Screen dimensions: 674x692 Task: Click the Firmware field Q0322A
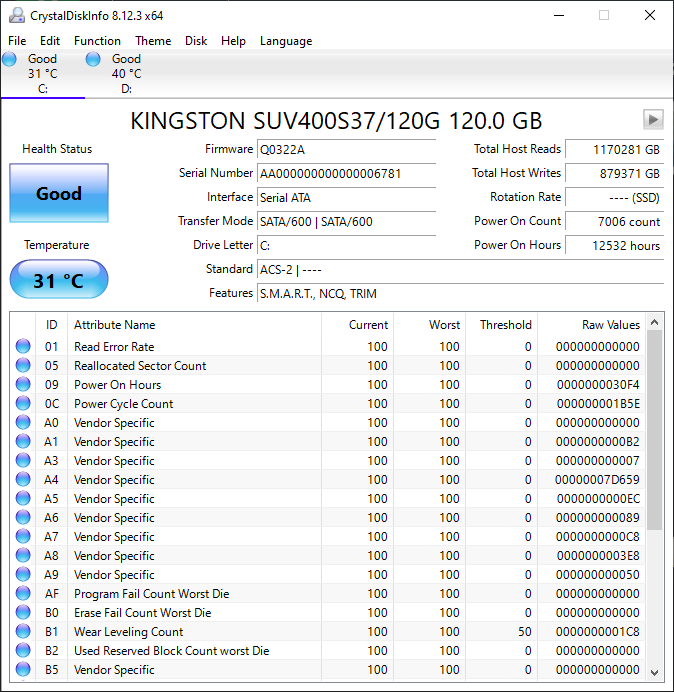(x=346, y=150)
